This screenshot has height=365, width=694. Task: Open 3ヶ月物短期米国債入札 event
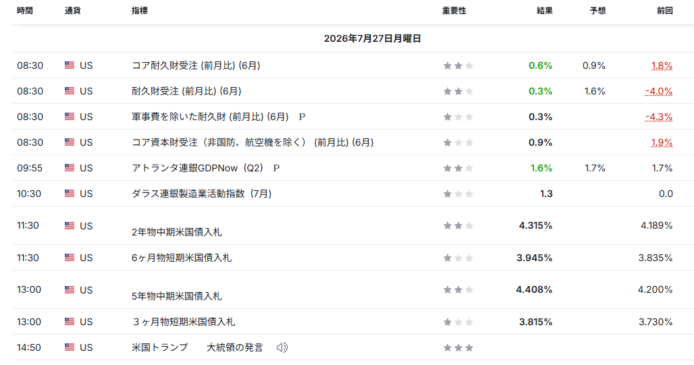183,322
